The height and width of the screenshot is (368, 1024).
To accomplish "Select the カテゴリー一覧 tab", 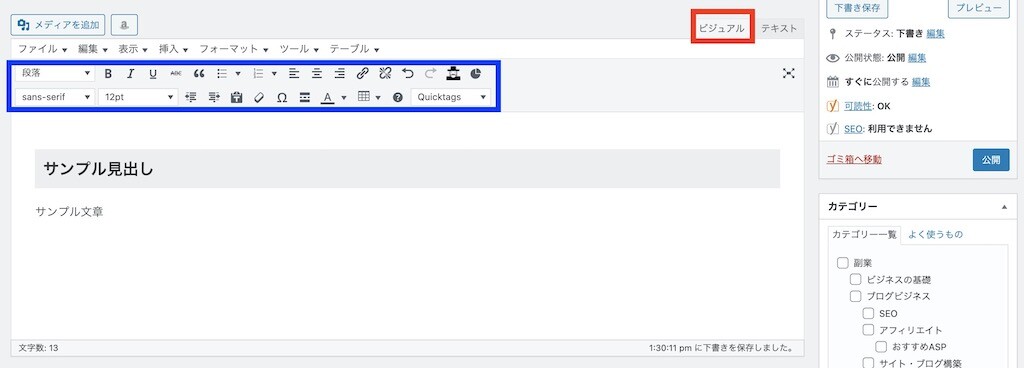I will click(863, 235).
